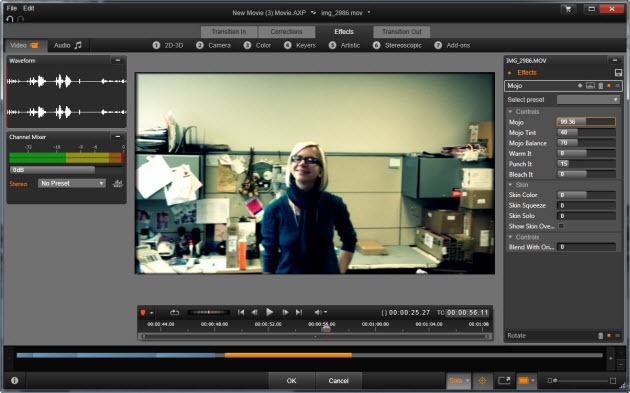The image size is (630, 393).
Task: Switch to the Transition In tab
Action: pos(229,31)
